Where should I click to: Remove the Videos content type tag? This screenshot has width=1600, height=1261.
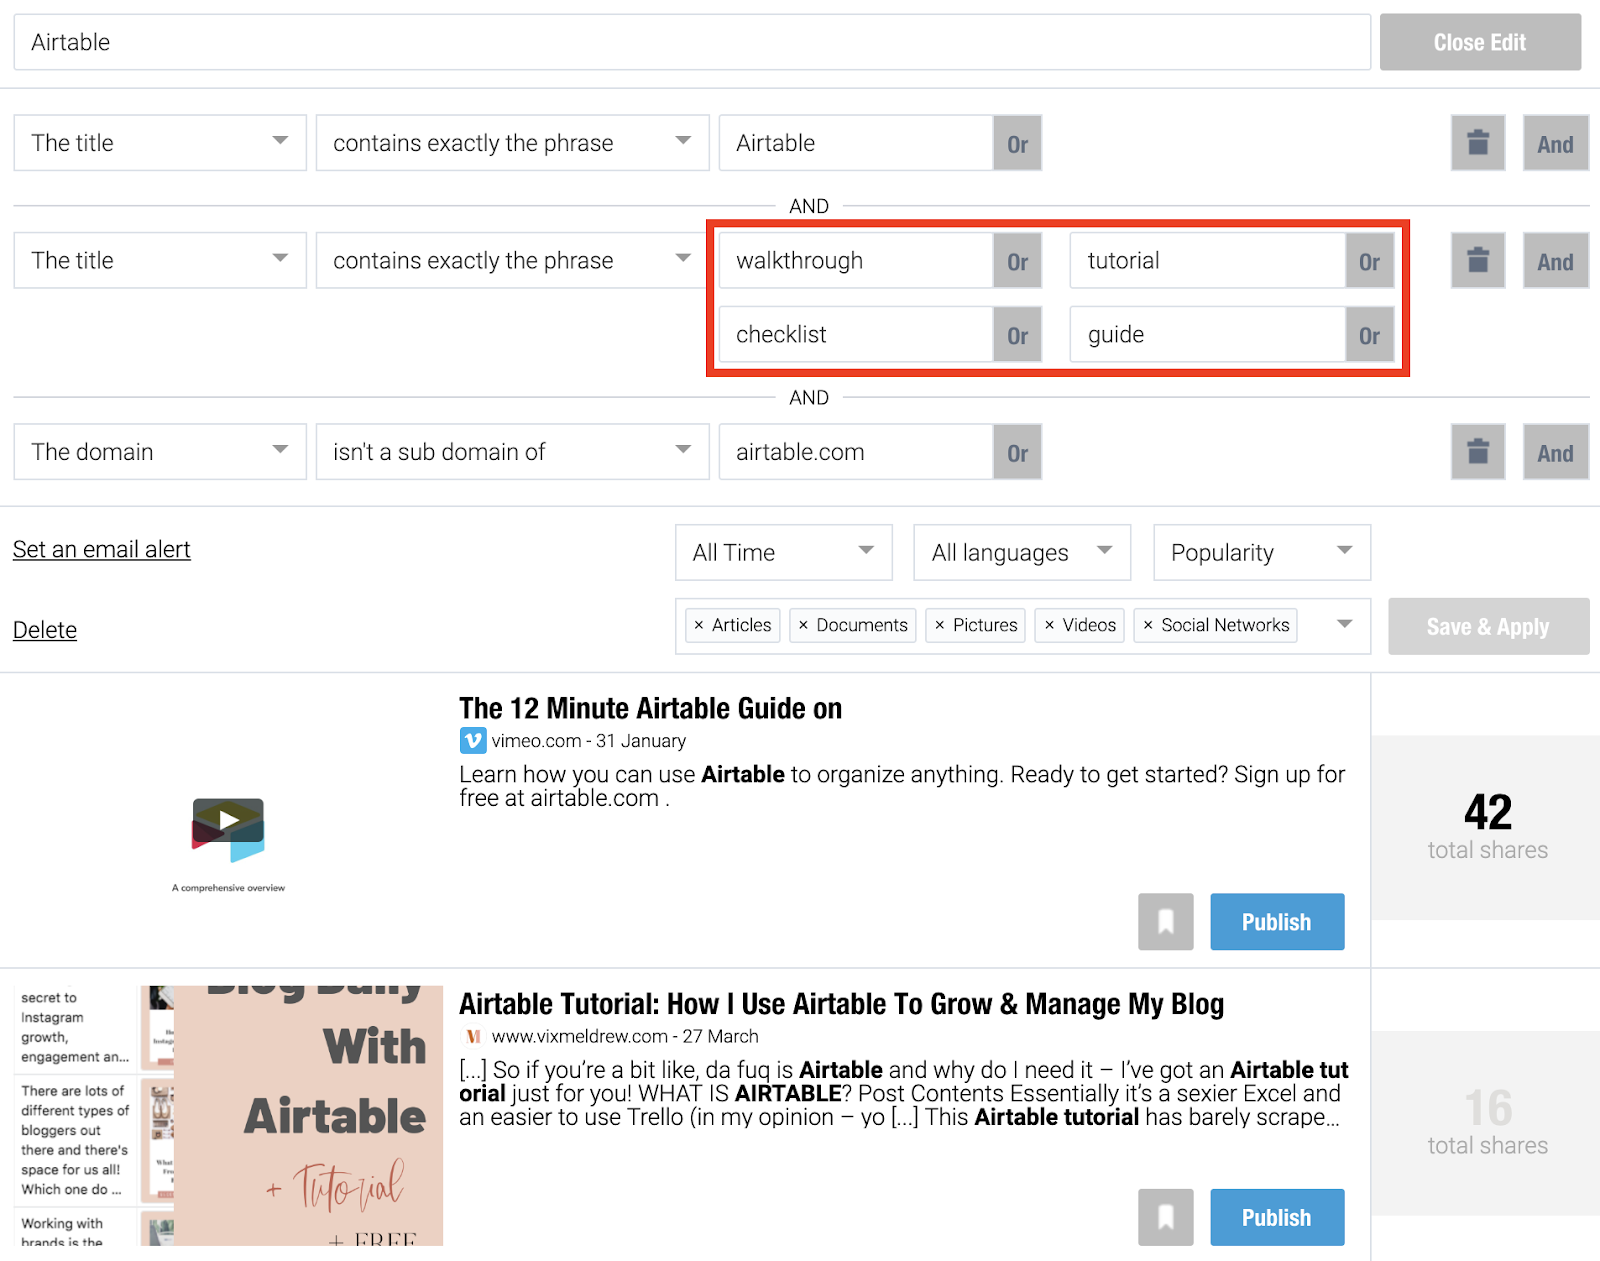[1049, 625]
